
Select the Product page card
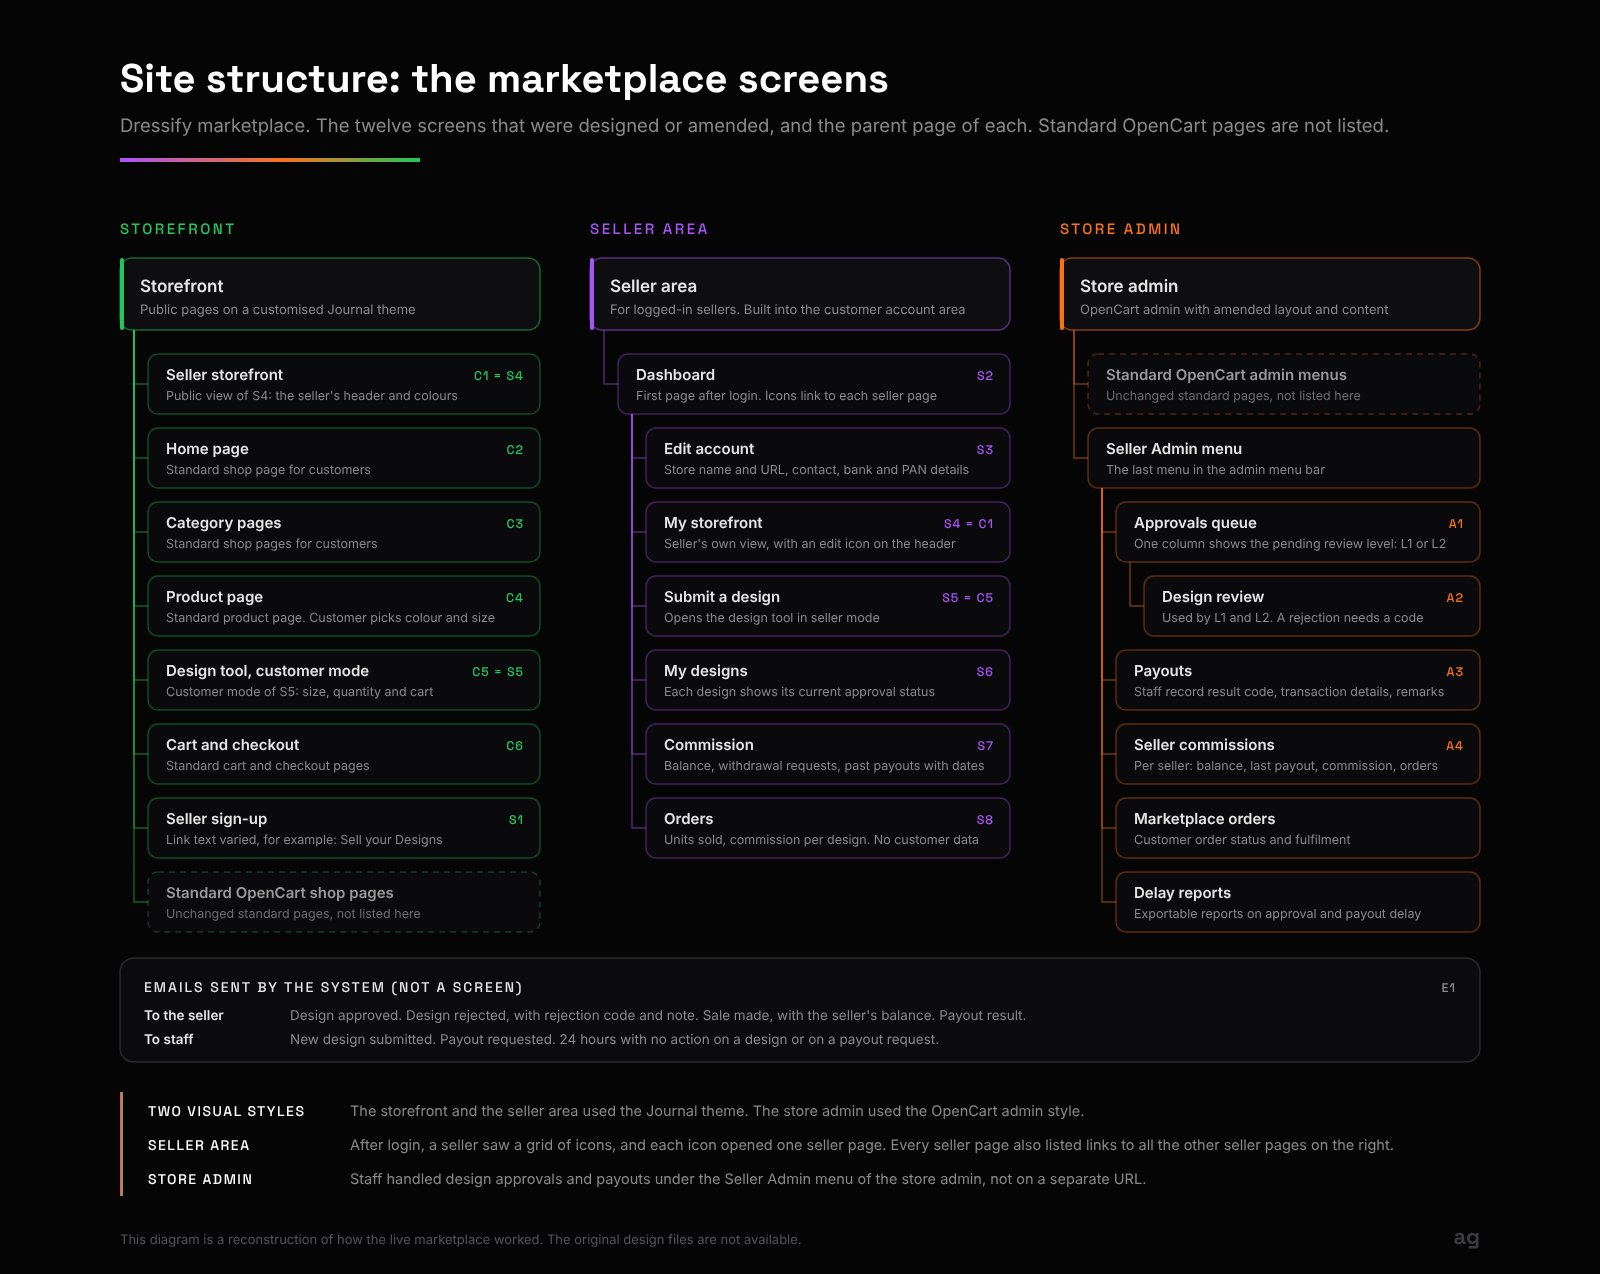(344, 606)
